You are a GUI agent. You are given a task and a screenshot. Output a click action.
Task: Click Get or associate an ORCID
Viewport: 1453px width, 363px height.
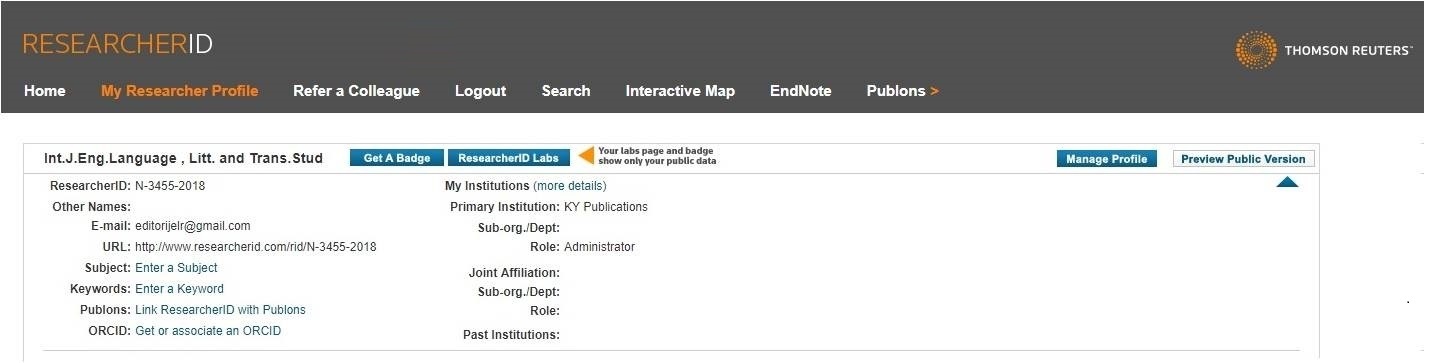(x=208, y=331)
